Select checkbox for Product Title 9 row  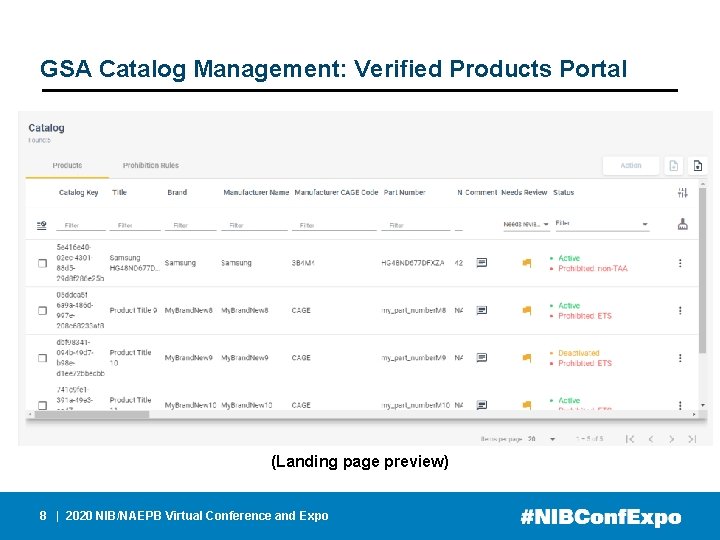pyautogui.click(x=42, y=310)
